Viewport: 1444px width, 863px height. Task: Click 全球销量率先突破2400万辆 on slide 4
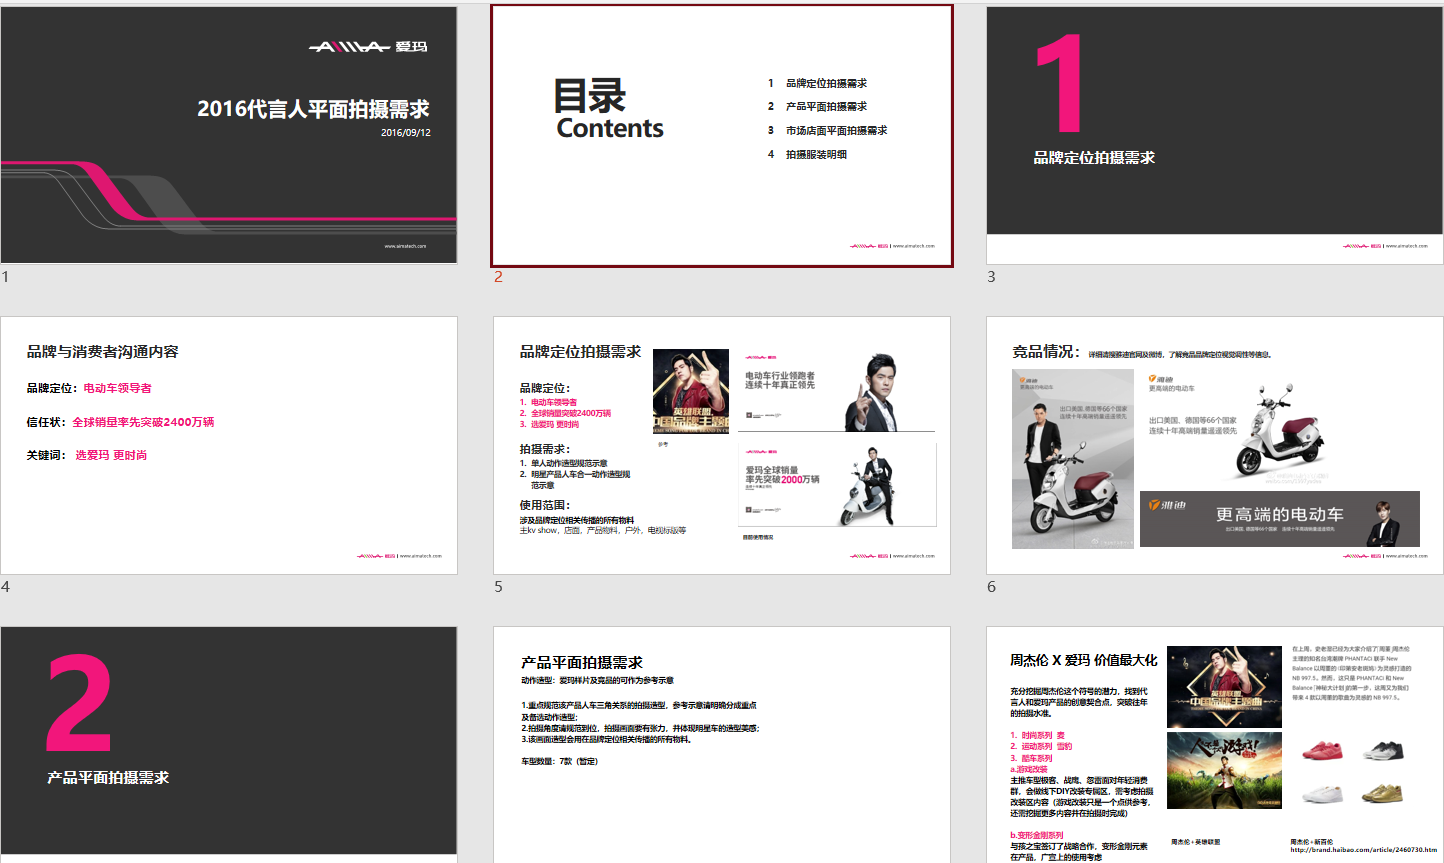point(143,422)
